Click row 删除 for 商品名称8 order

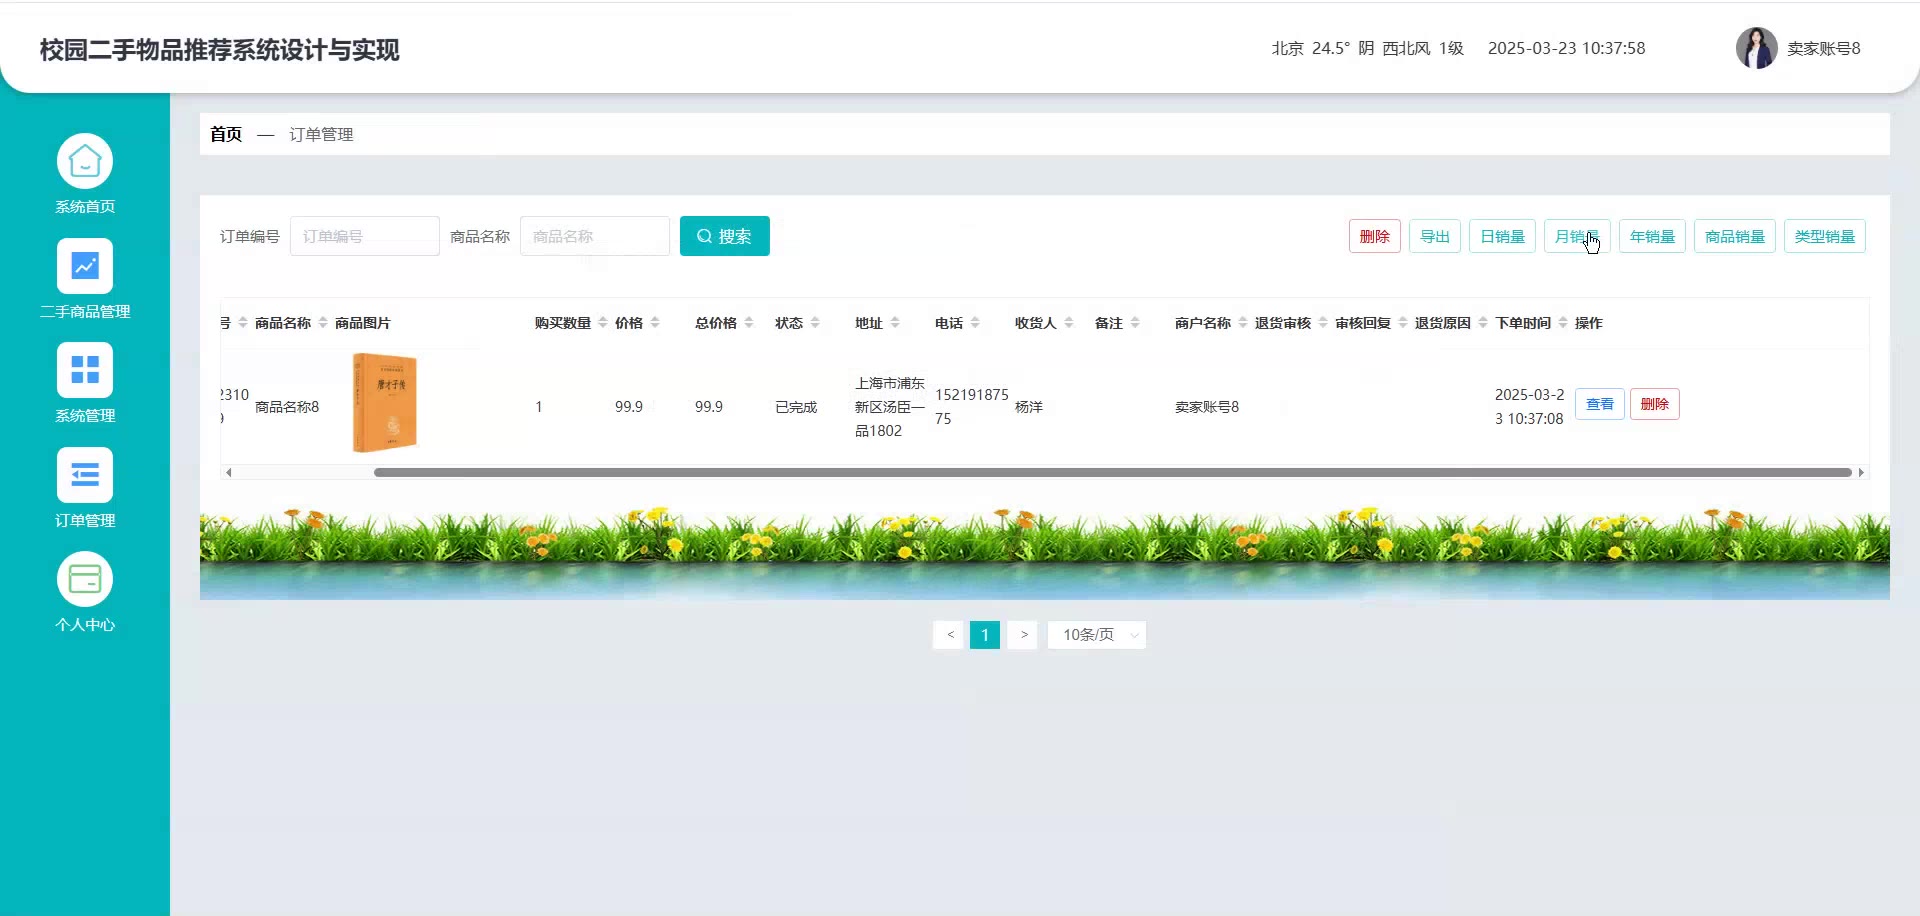(1655, 404)
